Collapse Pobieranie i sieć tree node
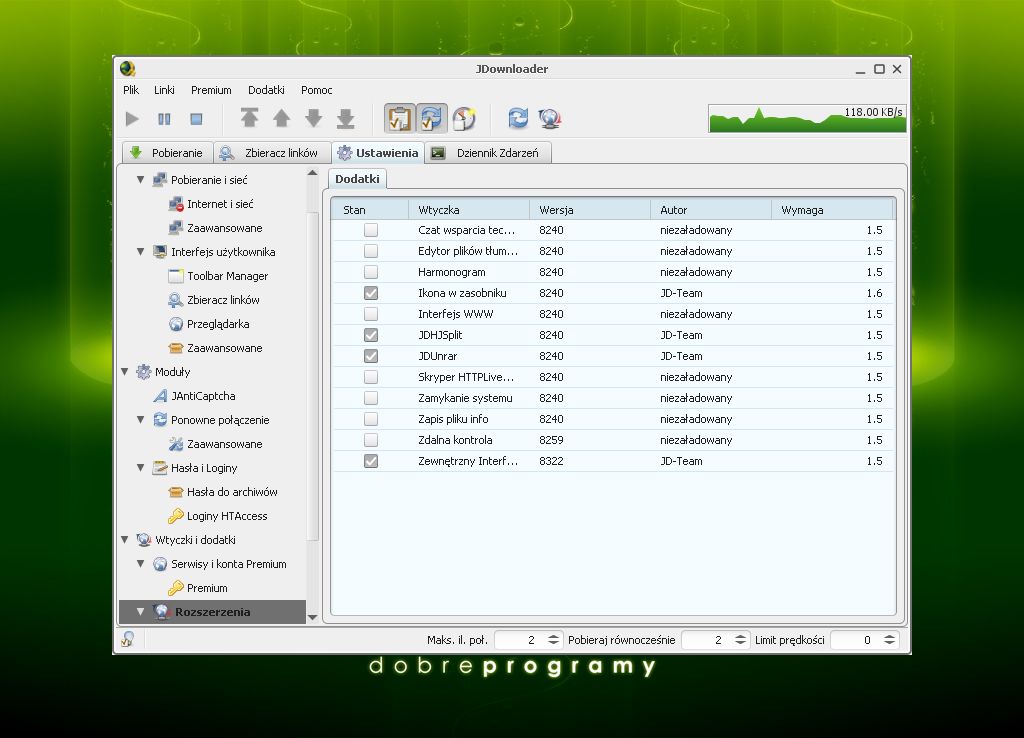Screen dimensions: 1024x738 pos(140,180)
